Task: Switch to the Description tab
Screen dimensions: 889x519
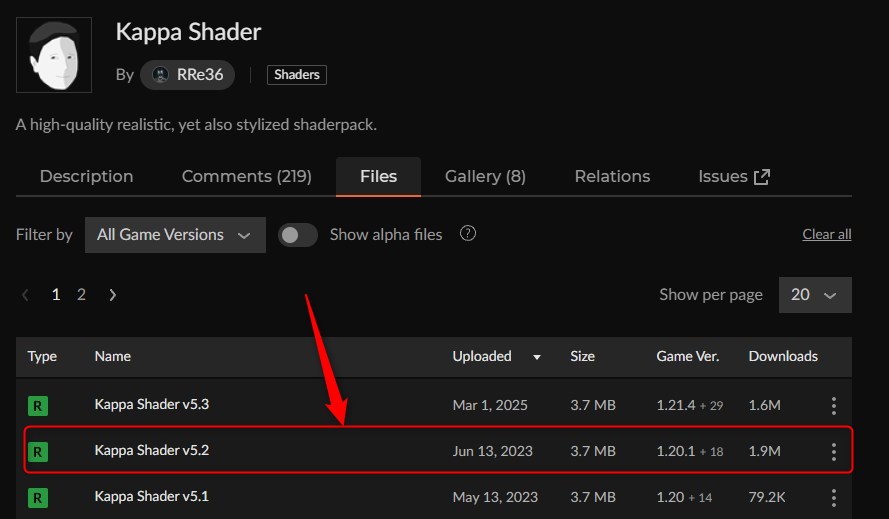Action: point(87,176)
